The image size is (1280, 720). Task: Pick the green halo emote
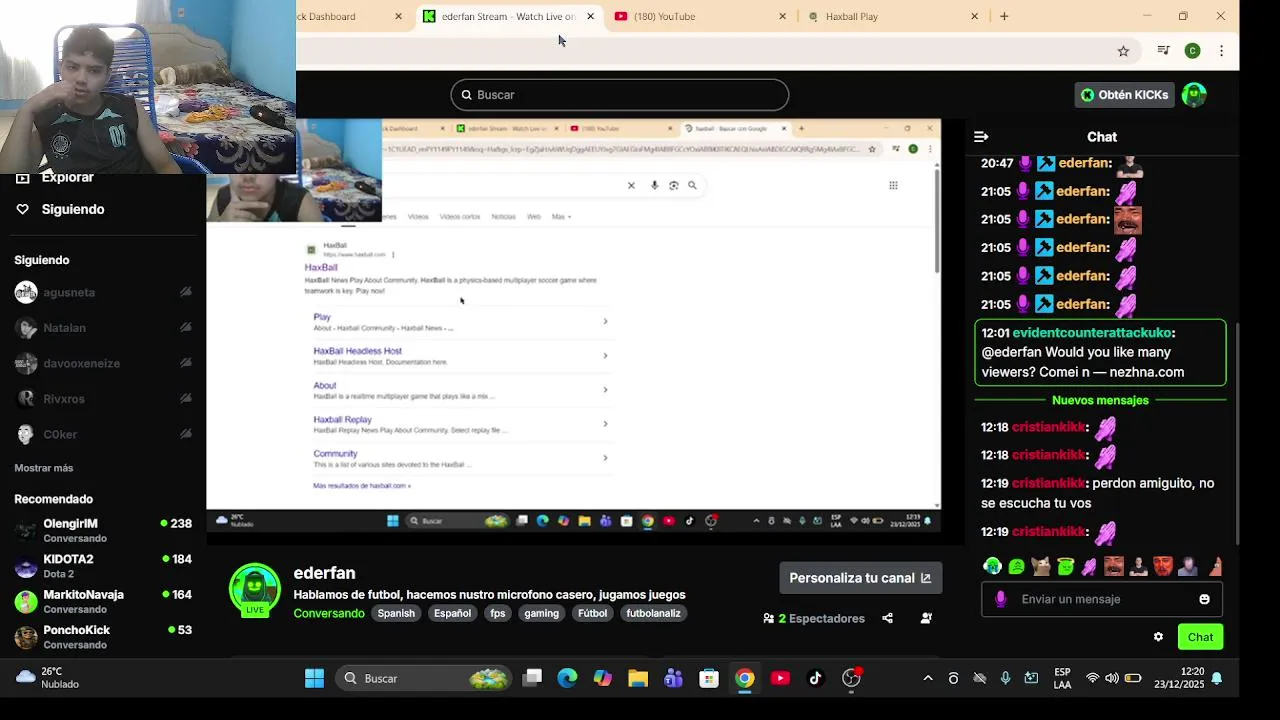(x=1065, y=567)
